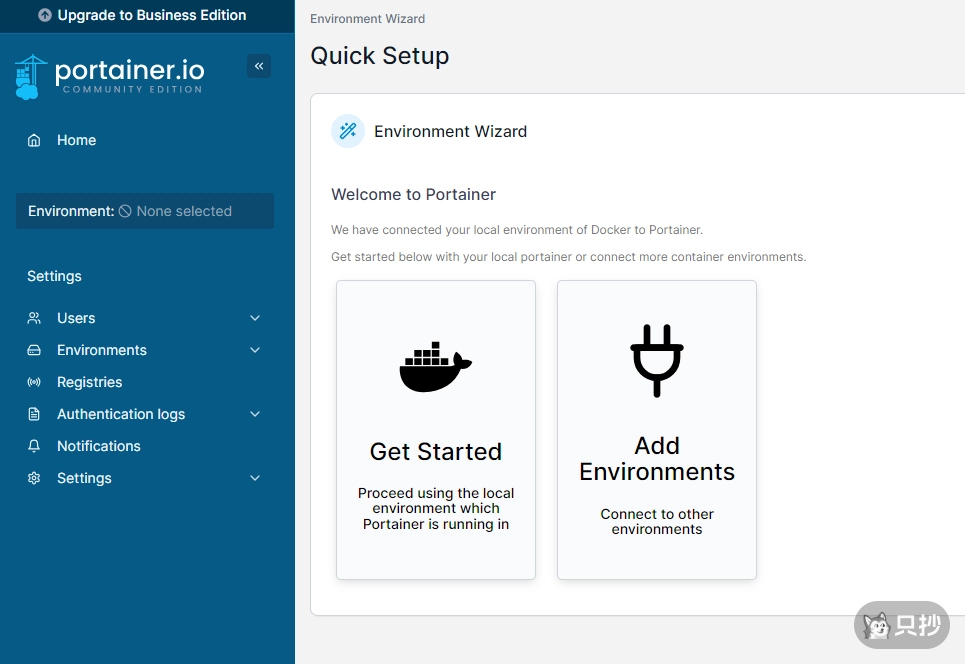Image resolution: width=965 pixels, height=664 pixels.
Task: Expand the Users submenu chevron
Action: point(255,318)
